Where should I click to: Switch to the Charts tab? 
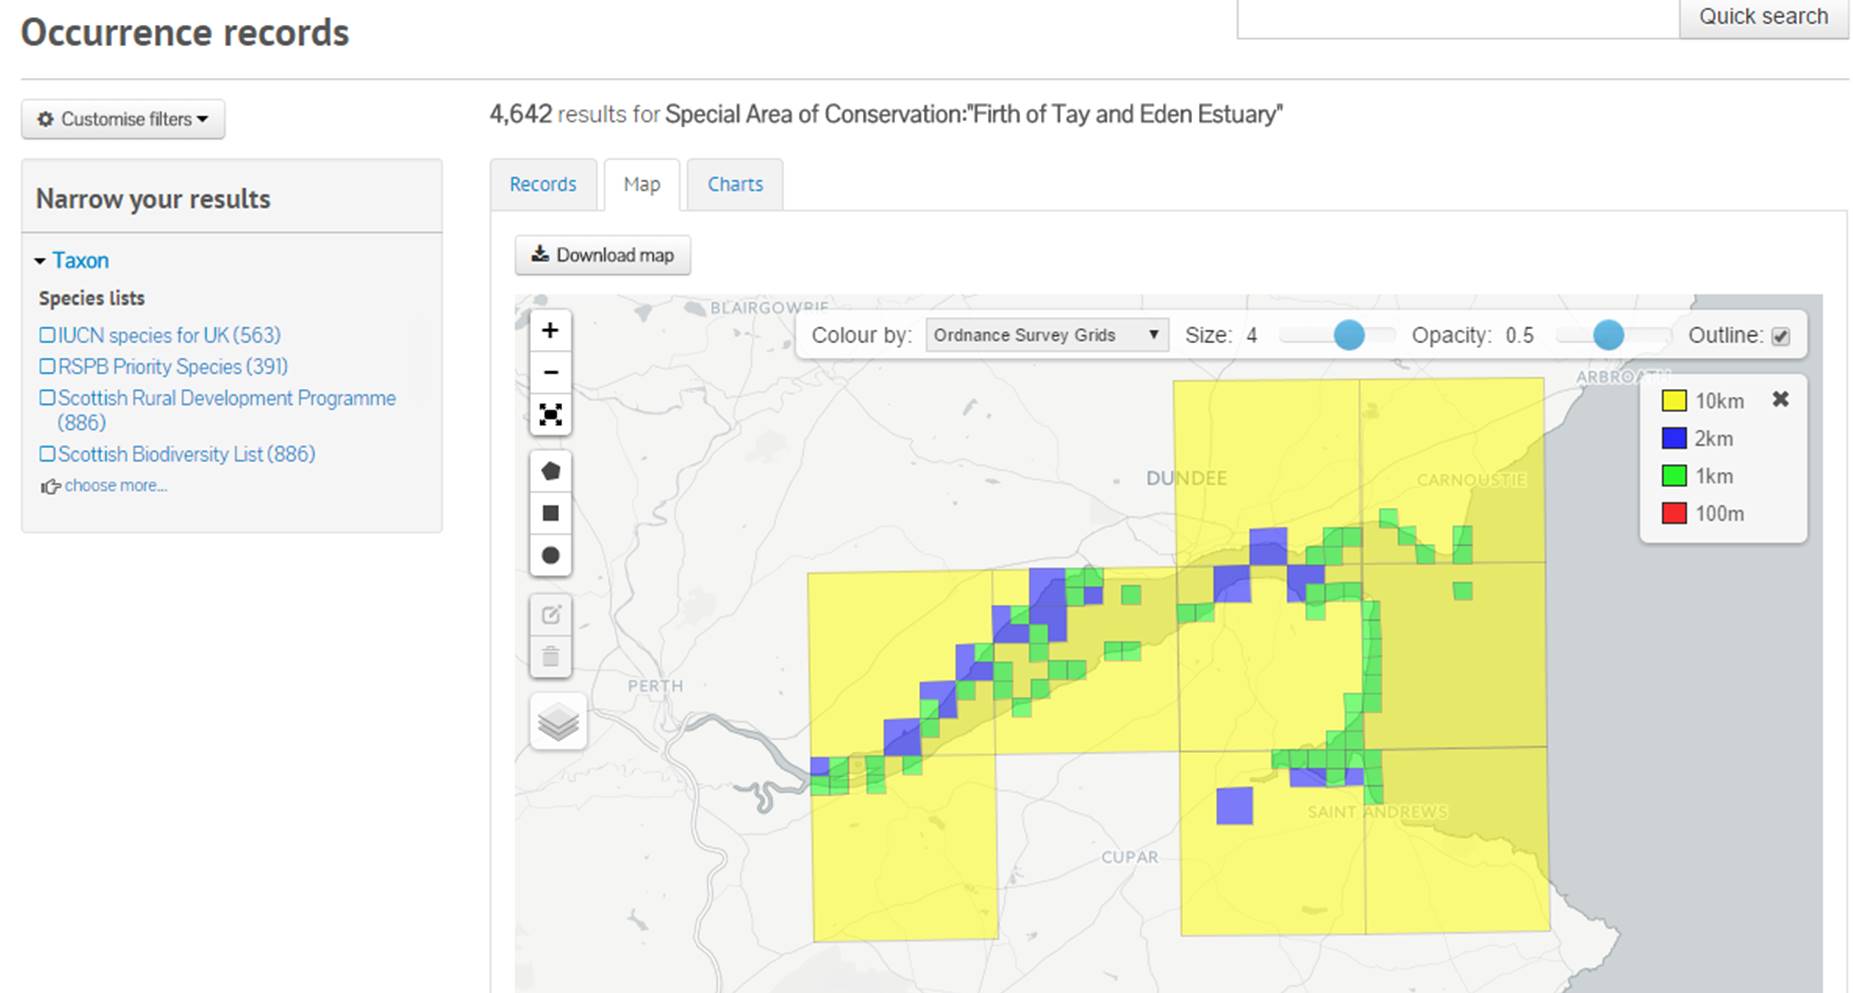[x=735, y=184]
